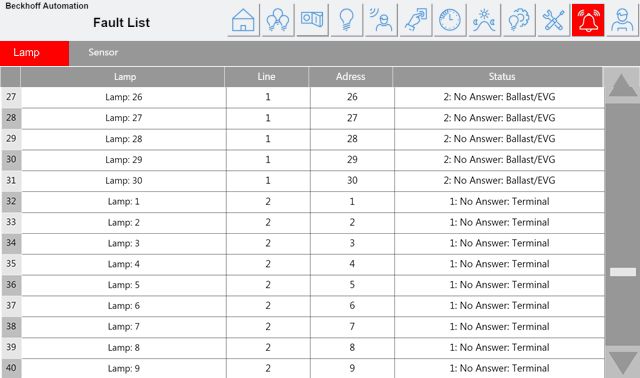Select row 32 Lamp: 1 entry
640x378 pixels.
302,202
